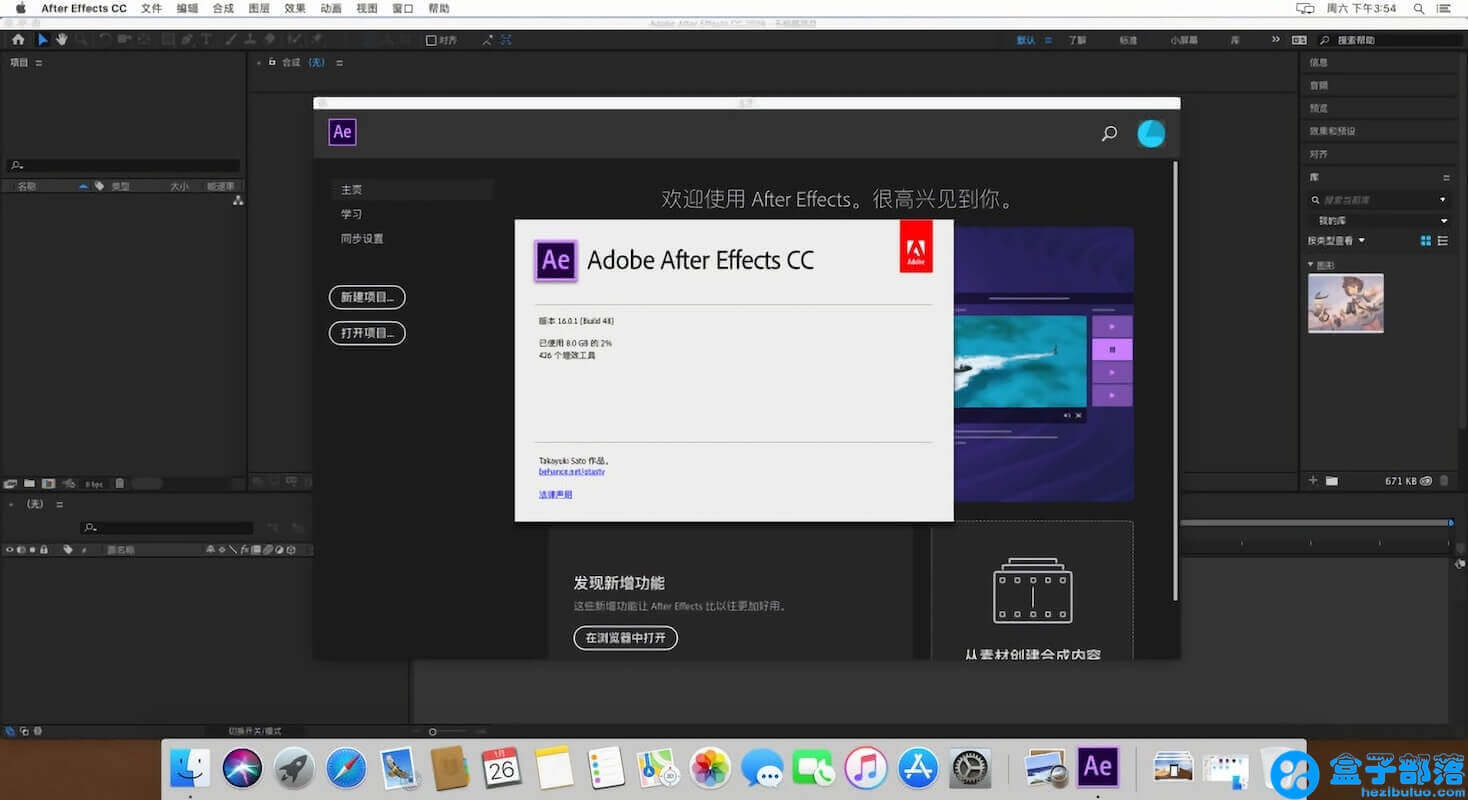Viewport: 1468px width, 800px height.
Task: Click the adjustment layer column icon in timeline
Action: (279, 550)
